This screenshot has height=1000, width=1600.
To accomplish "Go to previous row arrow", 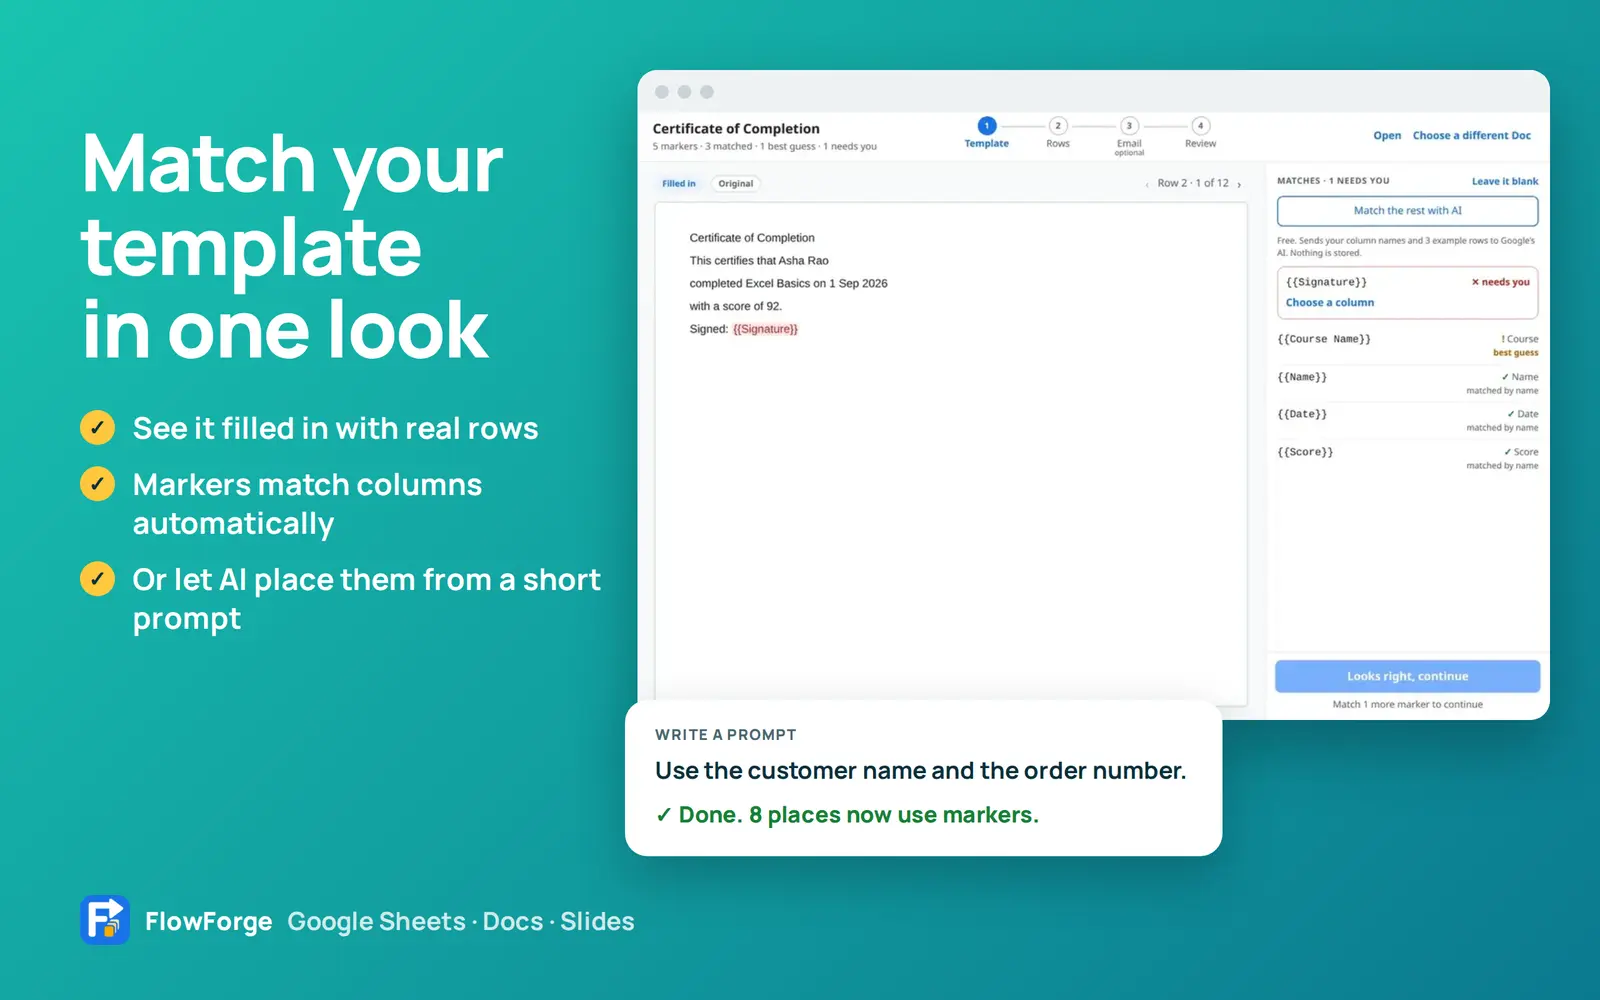I will [x=1147, y=184].
